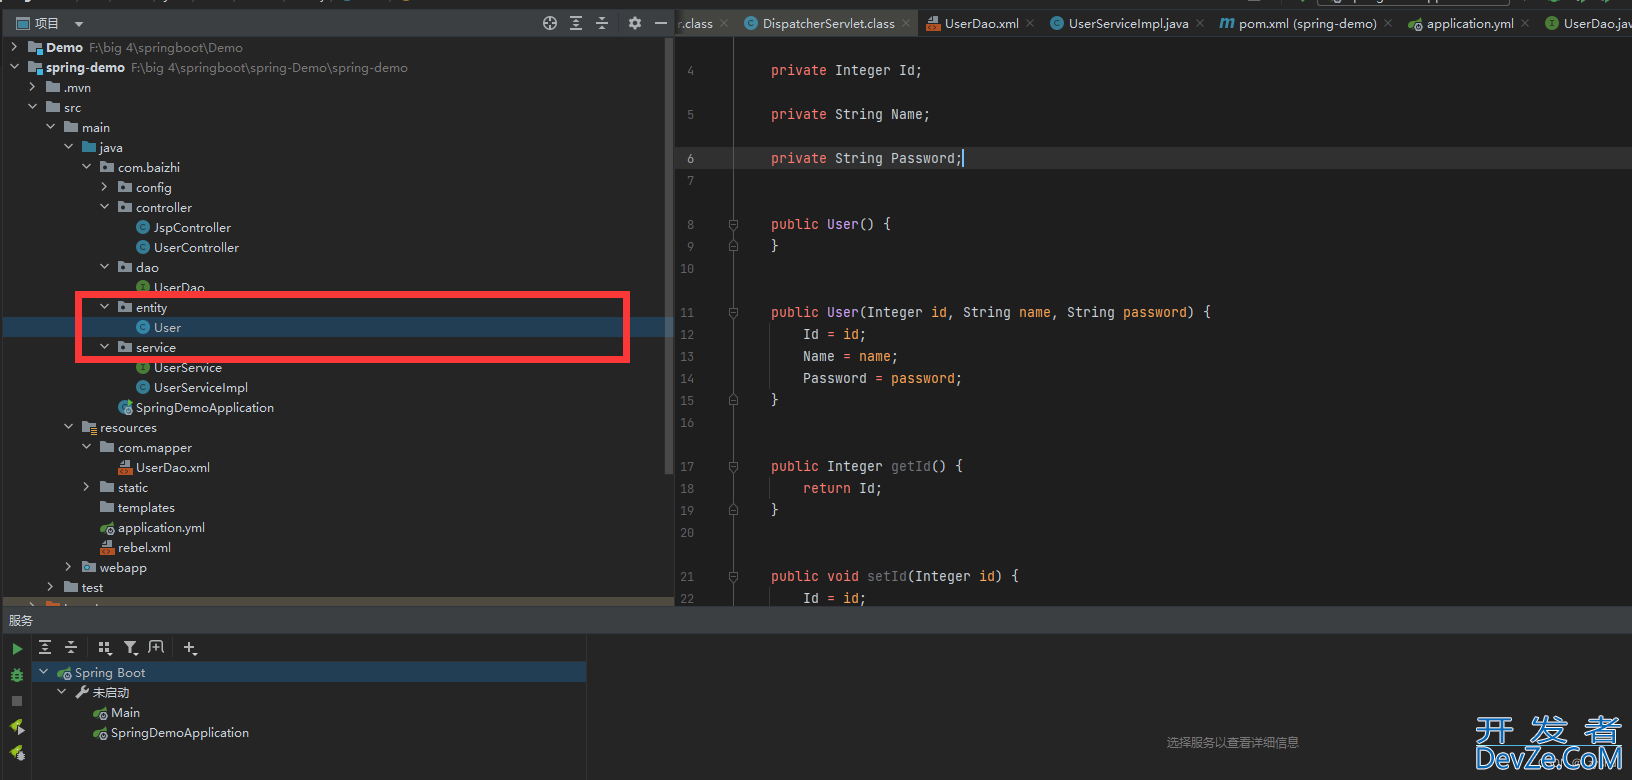
Task: Place cursor on line 5 Name field
Action: 850,114
